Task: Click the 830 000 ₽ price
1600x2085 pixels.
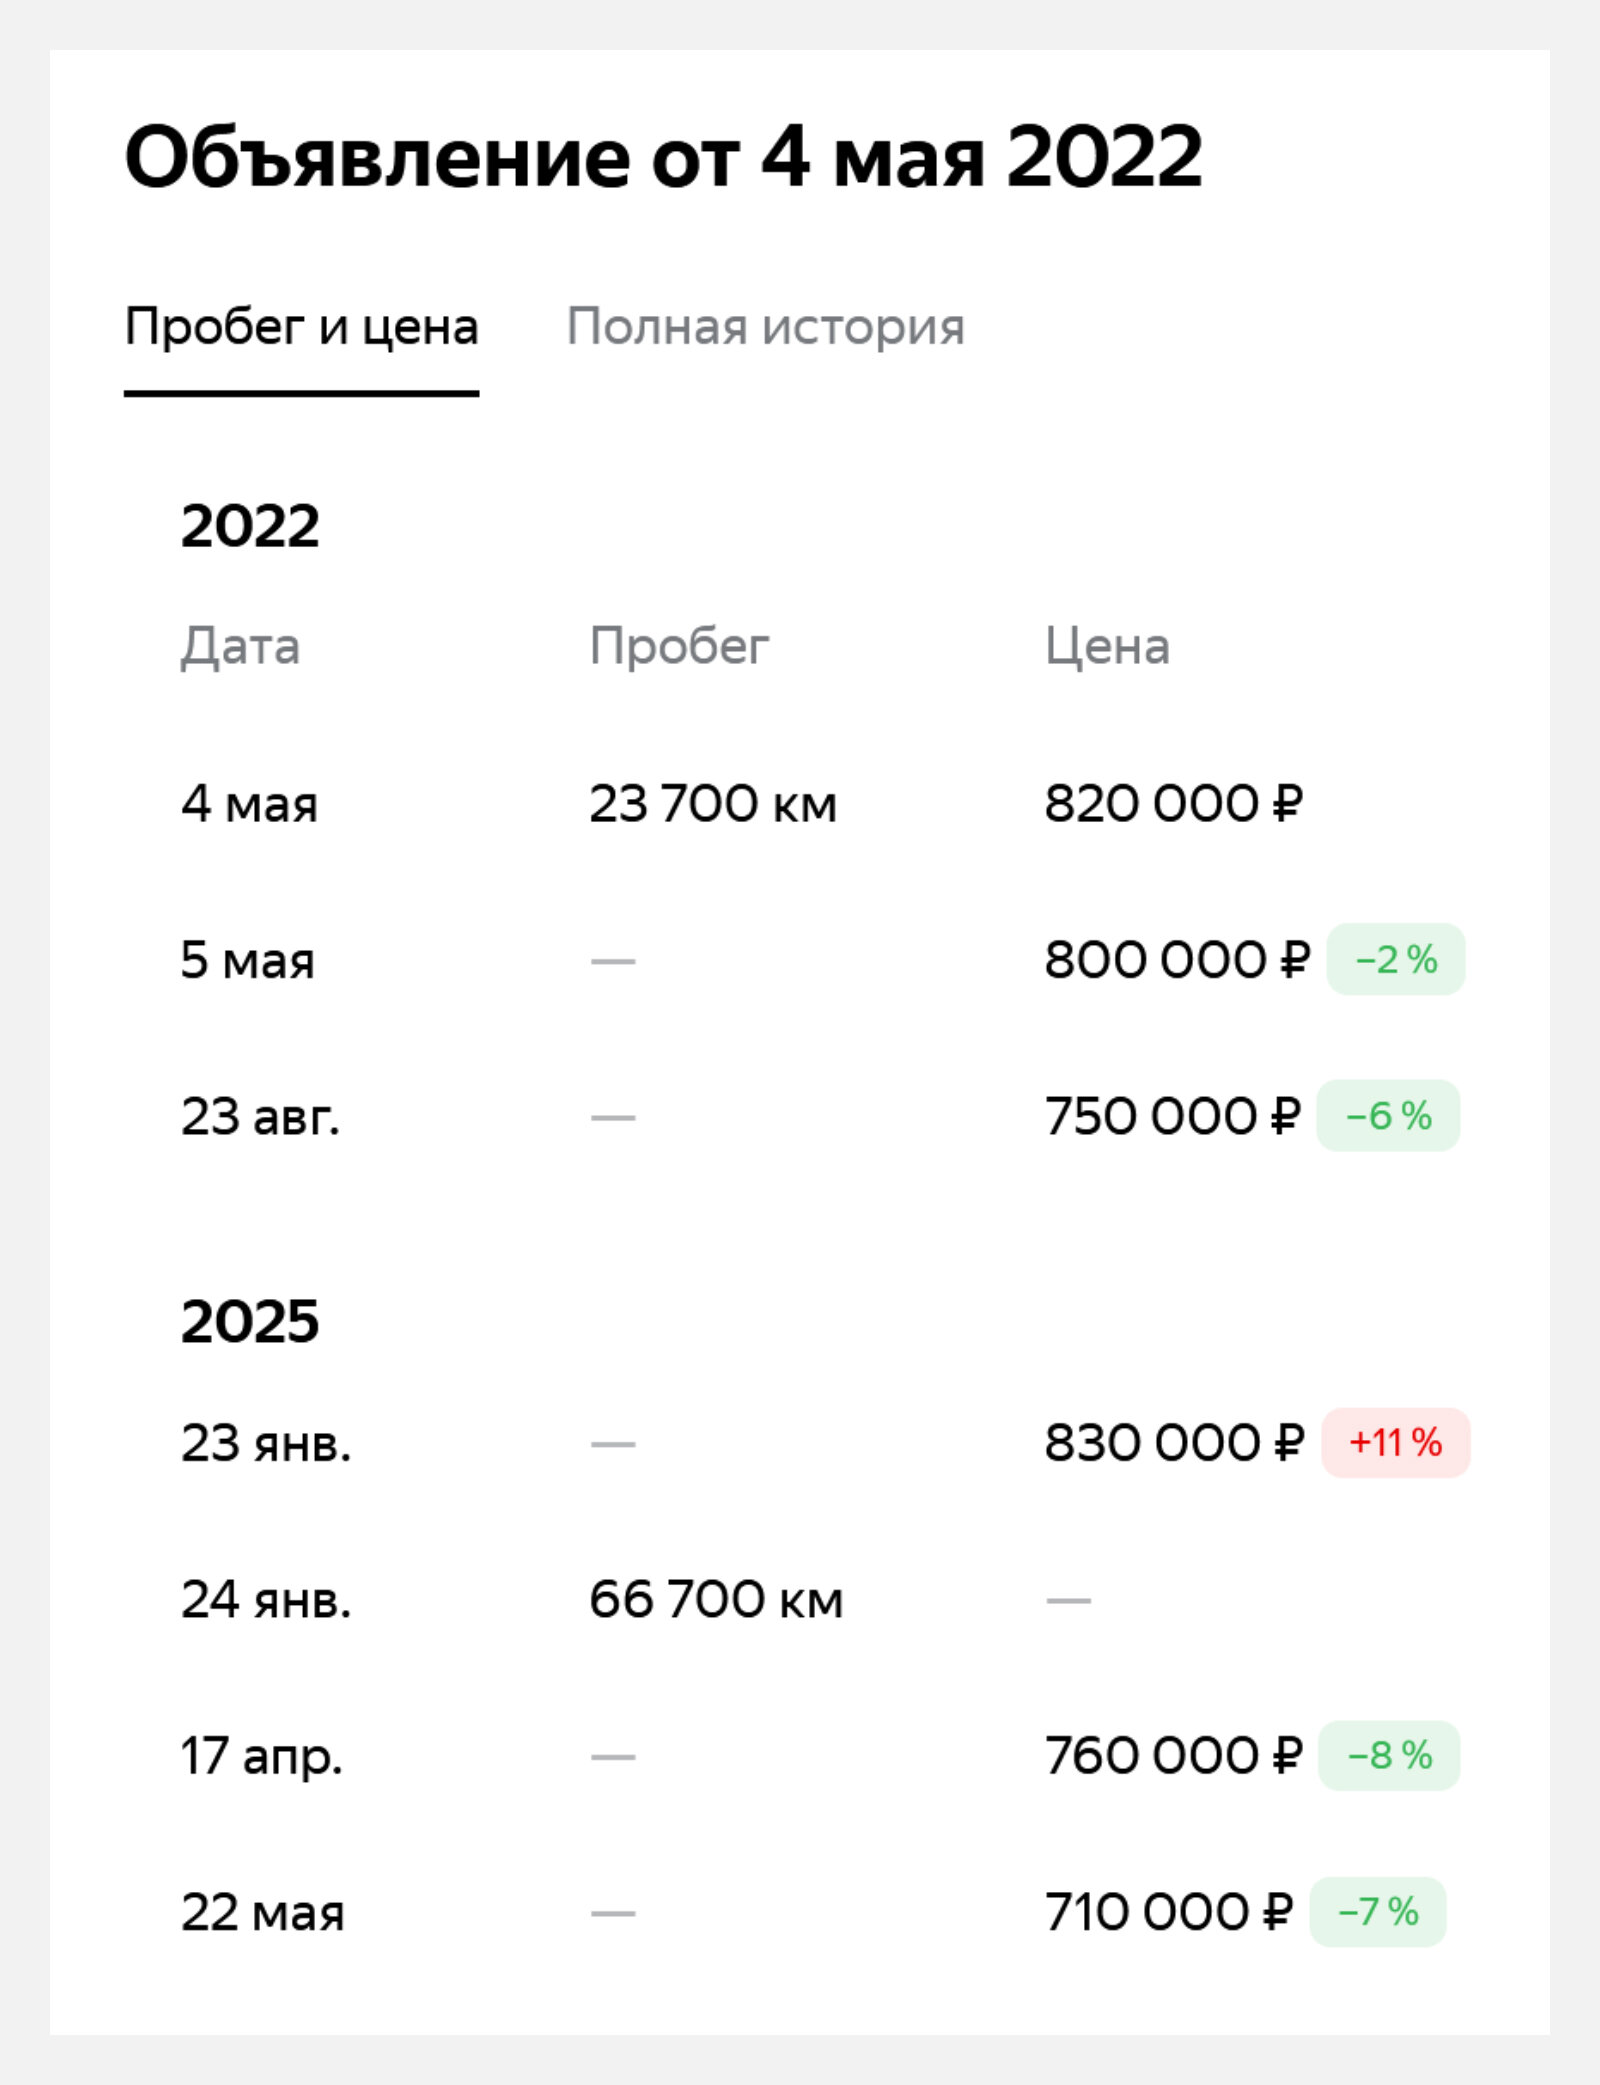Action: [1175, 1443]
